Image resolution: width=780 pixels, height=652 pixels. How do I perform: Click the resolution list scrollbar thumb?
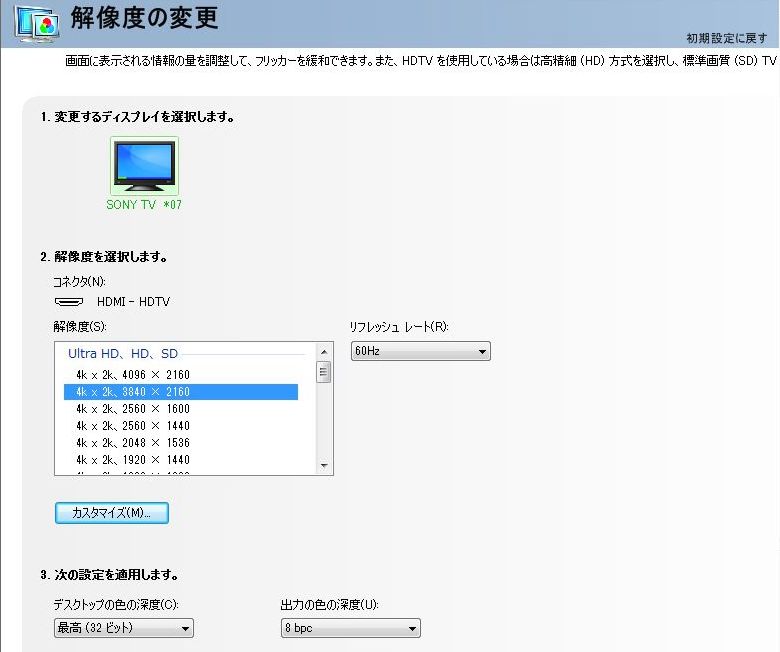(324, 372)
